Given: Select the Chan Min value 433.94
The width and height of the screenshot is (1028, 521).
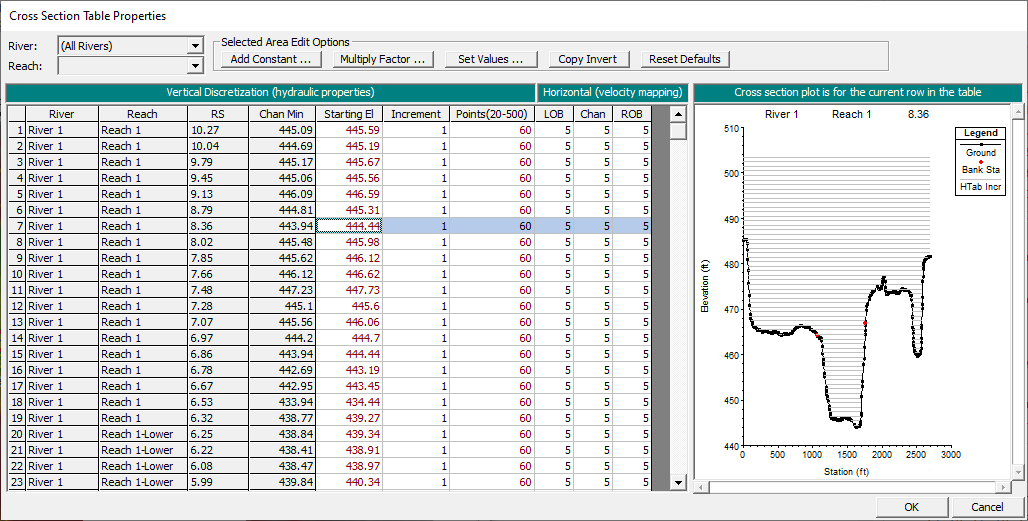Looking at the screenshot, I should 282,402.
